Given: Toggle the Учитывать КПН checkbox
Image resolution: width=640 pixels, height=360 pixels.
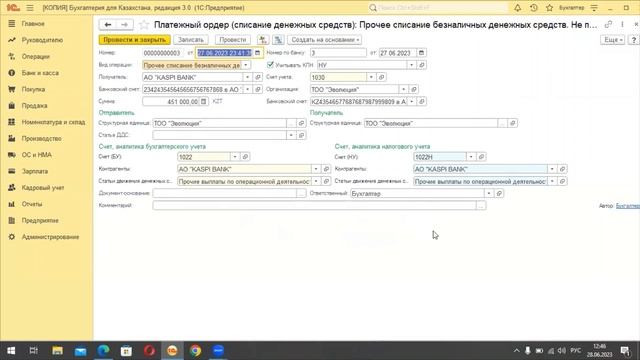Looking at the screenshot, I should (x=270, y=64).
